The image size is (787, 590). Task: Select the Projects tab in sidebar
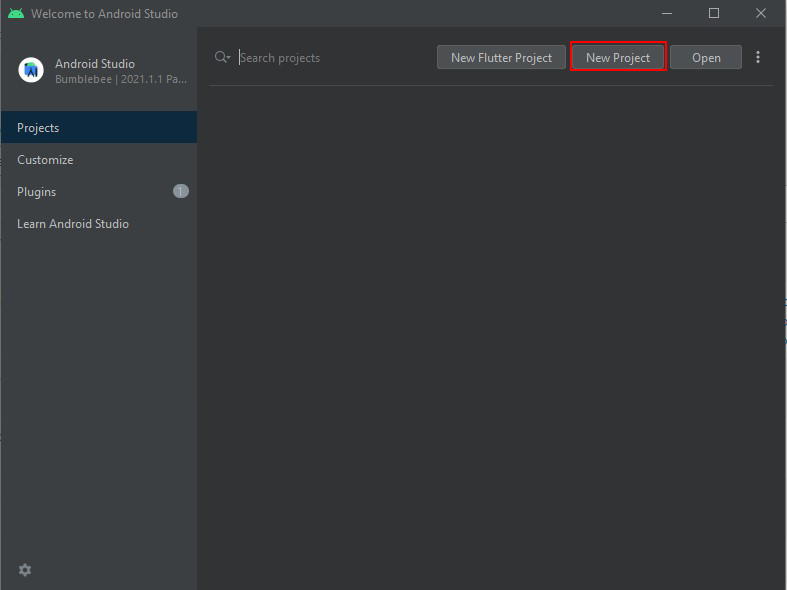point(99,127)
